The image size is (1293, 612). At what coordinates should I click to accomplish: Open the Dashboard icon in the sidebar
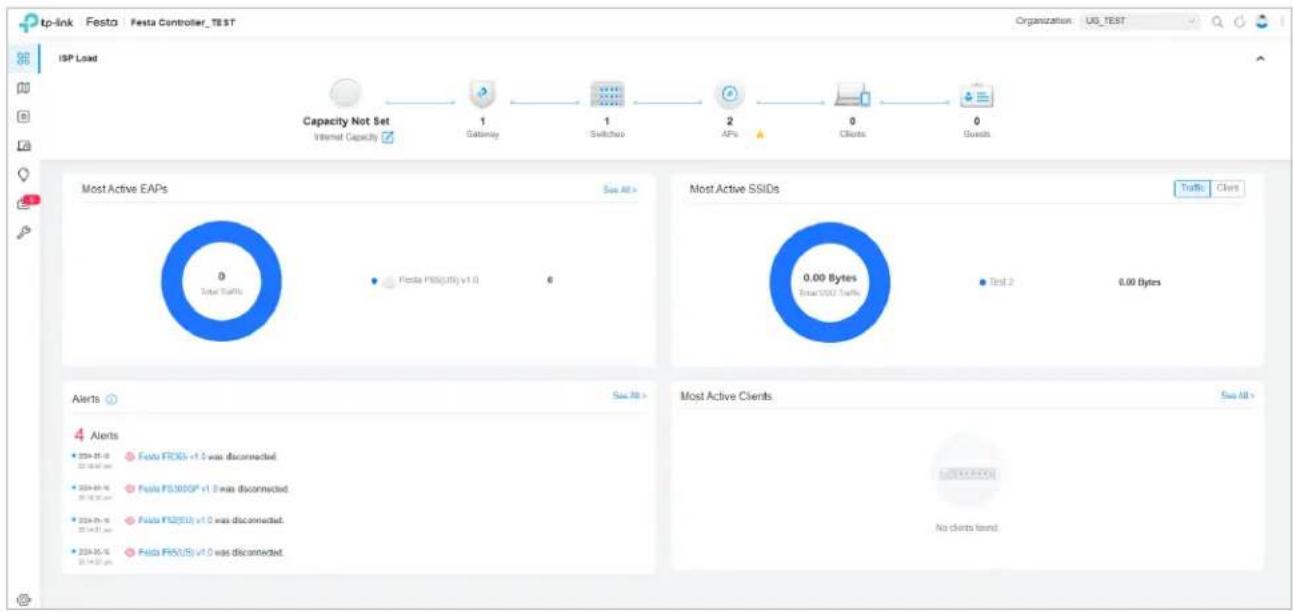(x=22, y=59)
